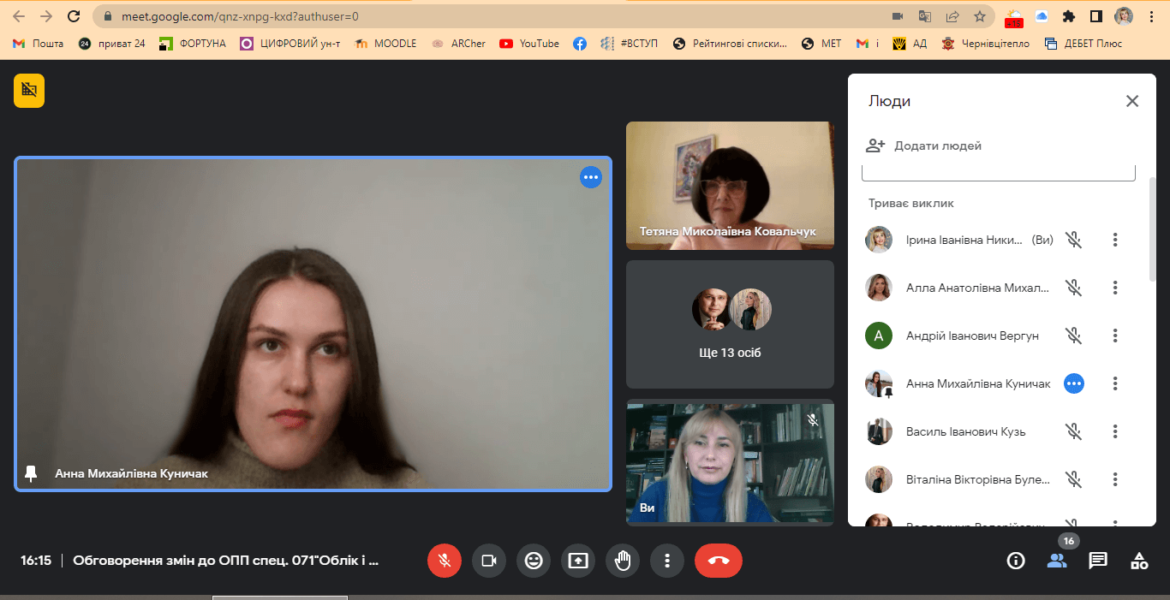The width and height of the screenshot is (1170, 600).
Task: Open the Чернівцітепло bookmark
Action: pos(986,43)
